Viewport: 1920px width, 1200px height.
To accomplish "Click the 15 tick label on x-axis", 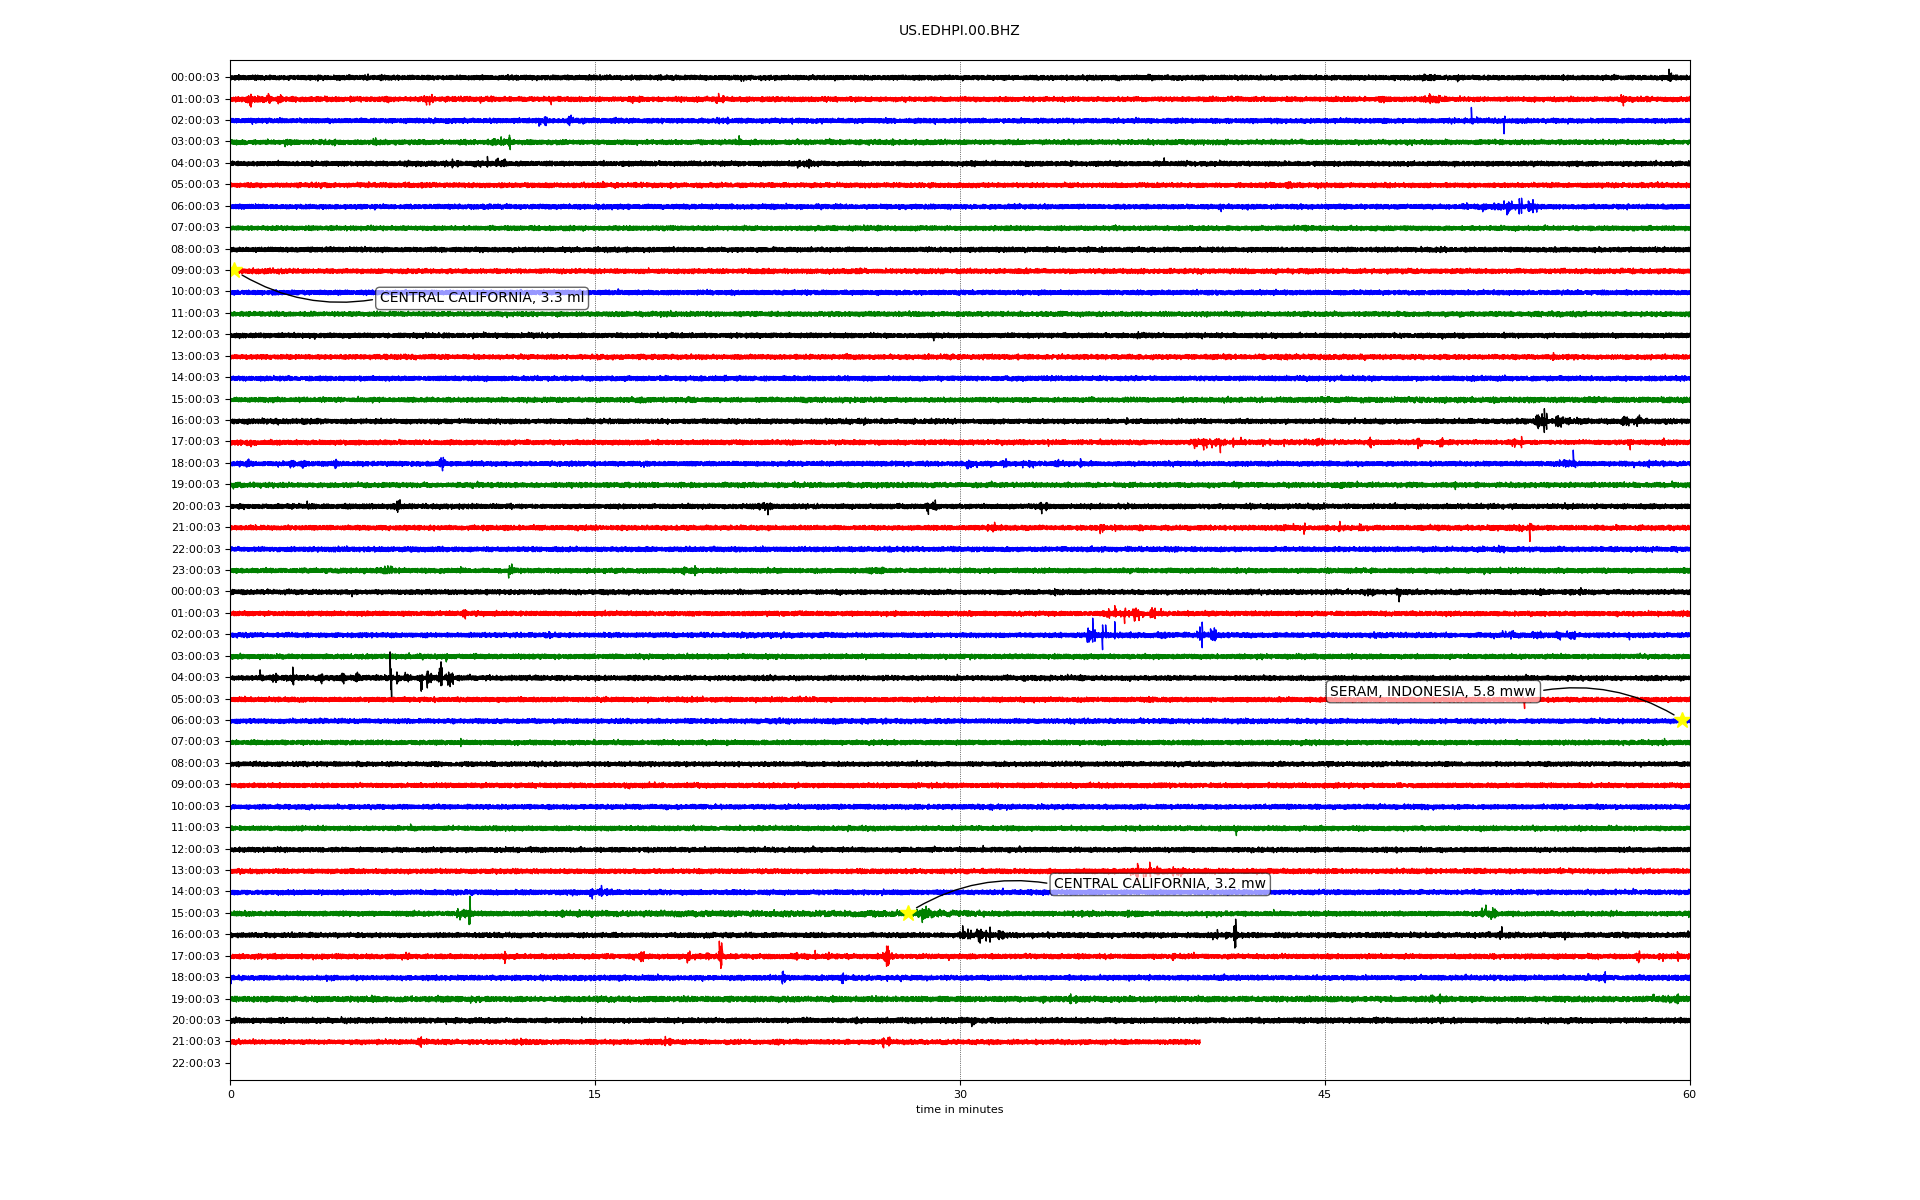I will pyautogui.click(x=595, y=1094).
